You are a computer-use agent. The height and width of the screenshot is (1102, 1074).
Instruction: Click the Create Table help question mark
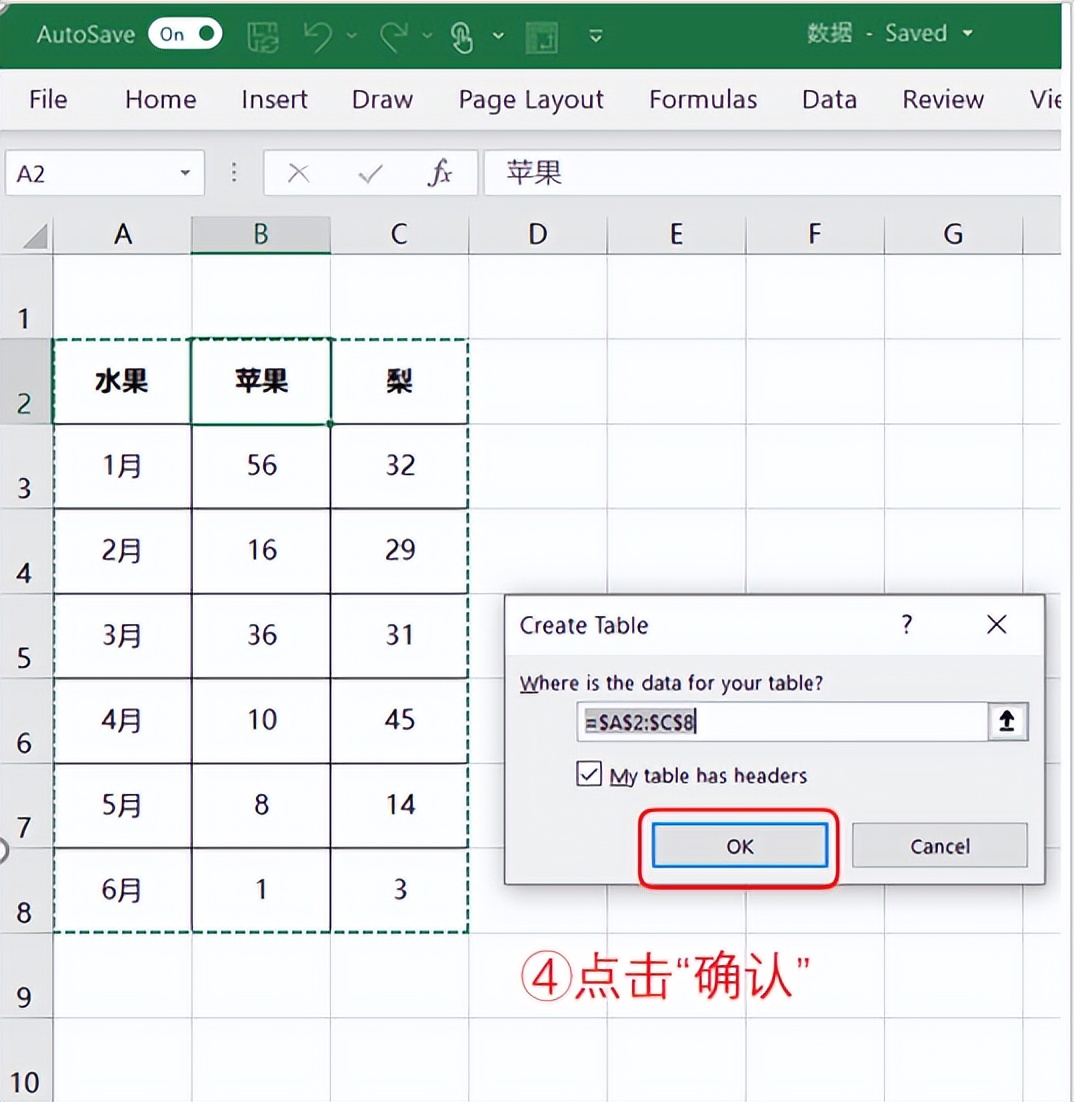pyautogui.click(x=907, y=624)
